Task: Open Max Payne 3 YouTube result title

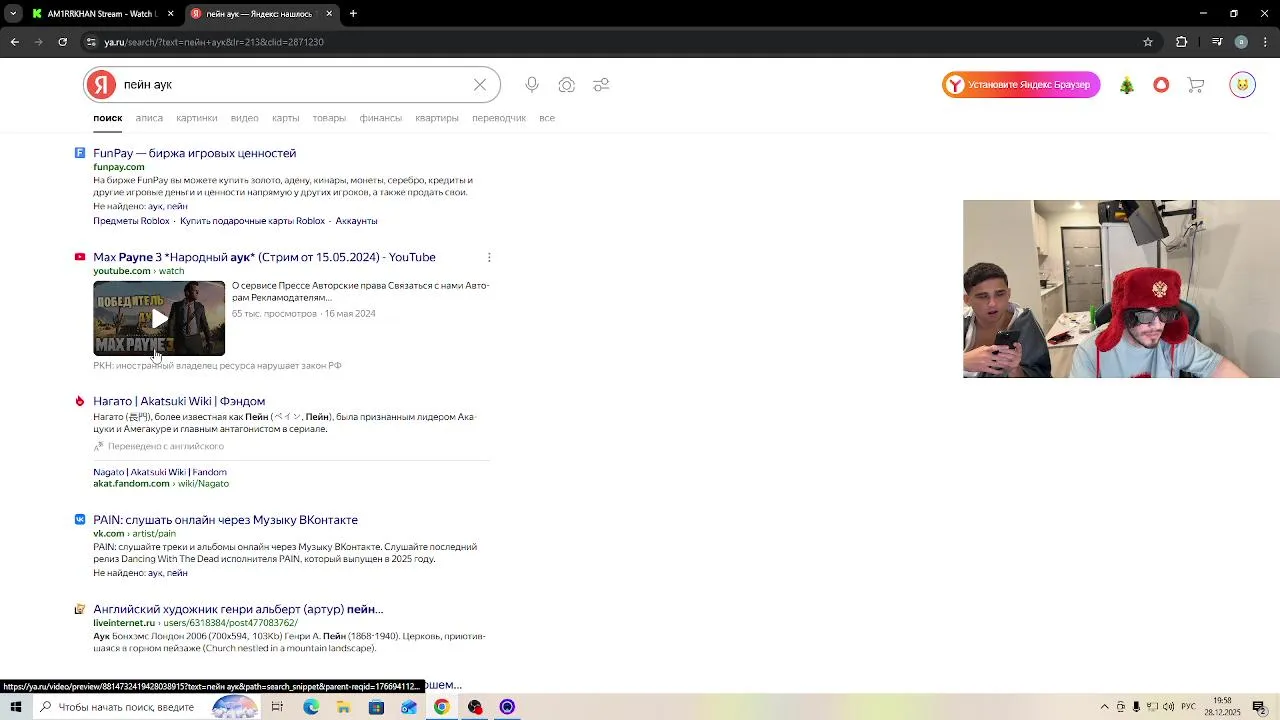Action: 264,257
